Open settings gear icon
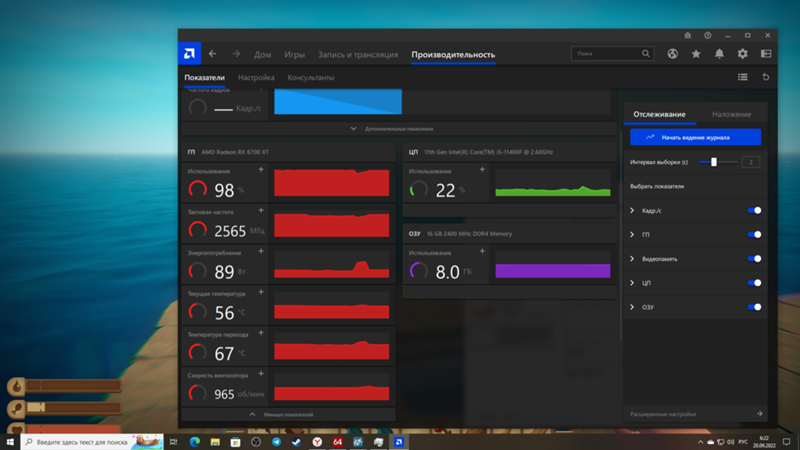The height and width of the screenshot is (450, 800). tap(742, 54)
